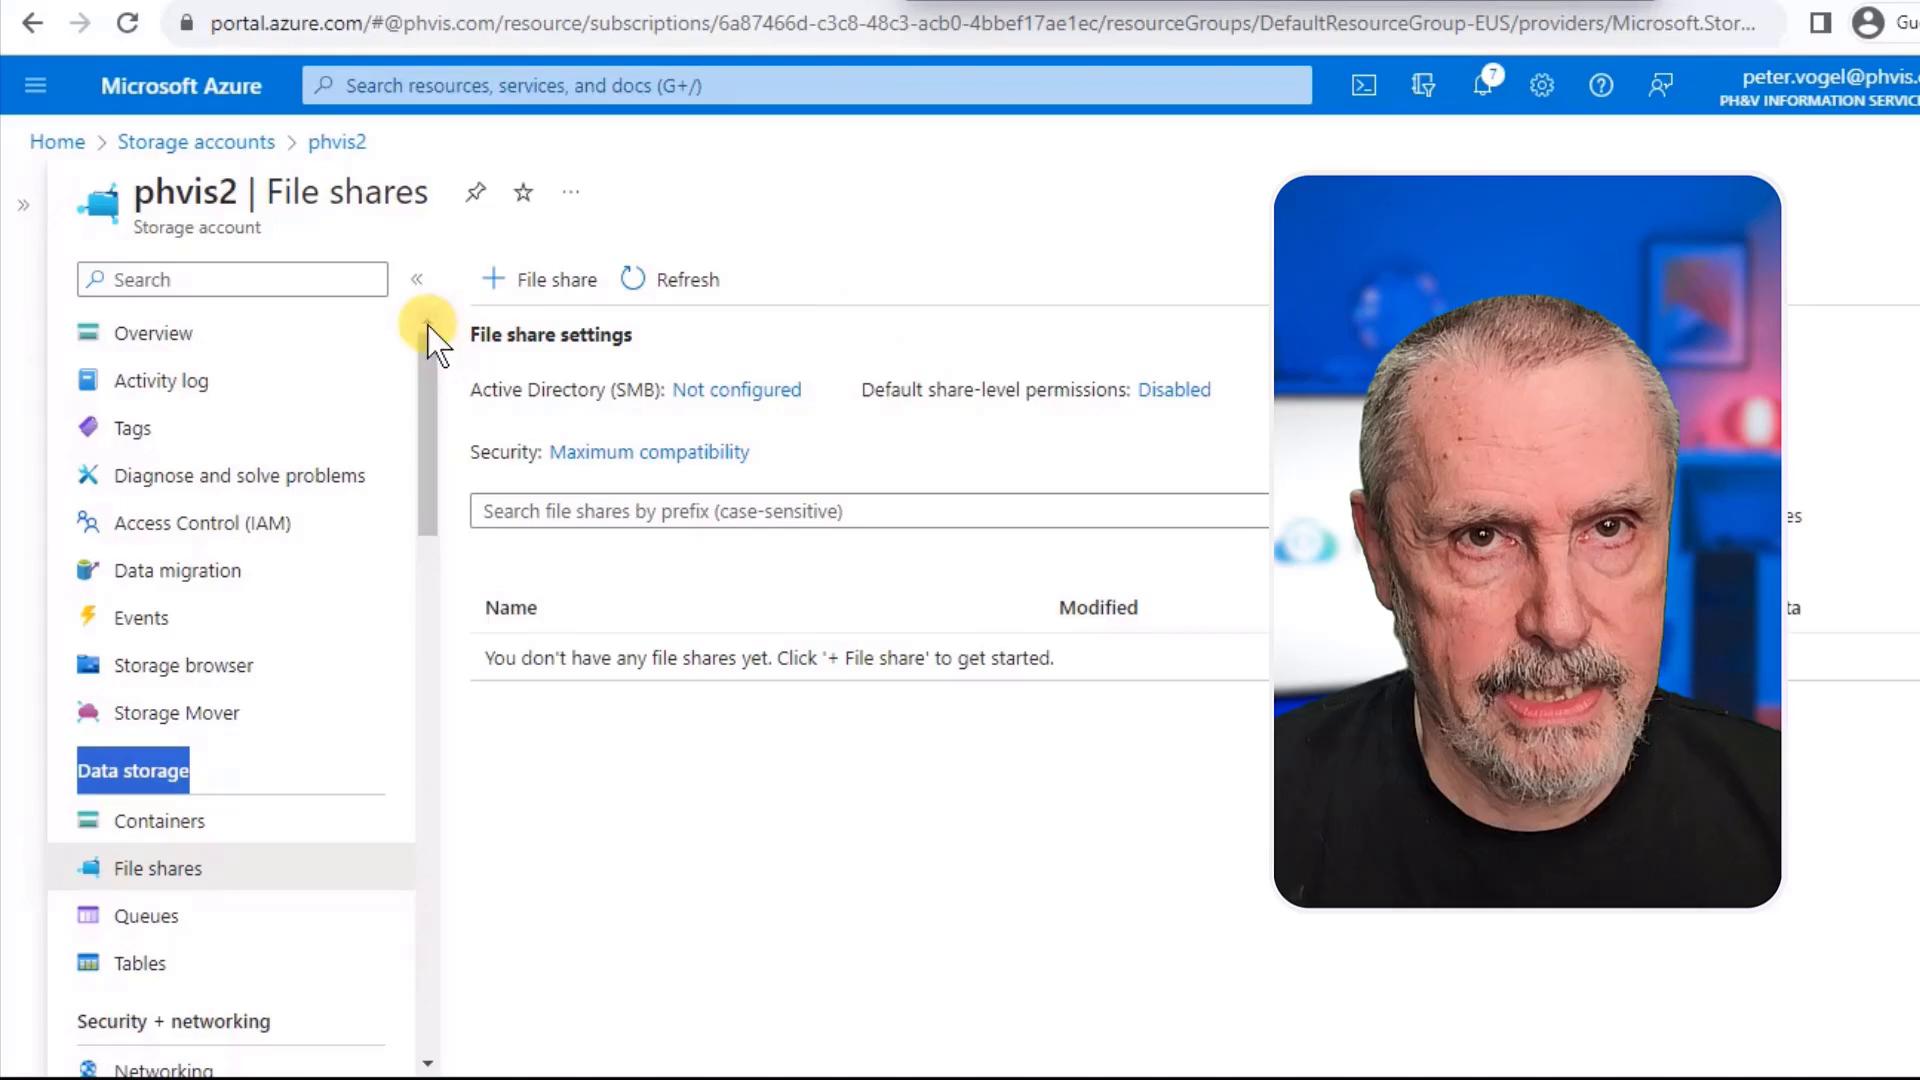1920x1080 pixels.
Task: Focus the search file shares by prefix field
Action: [x=870, y=511]
